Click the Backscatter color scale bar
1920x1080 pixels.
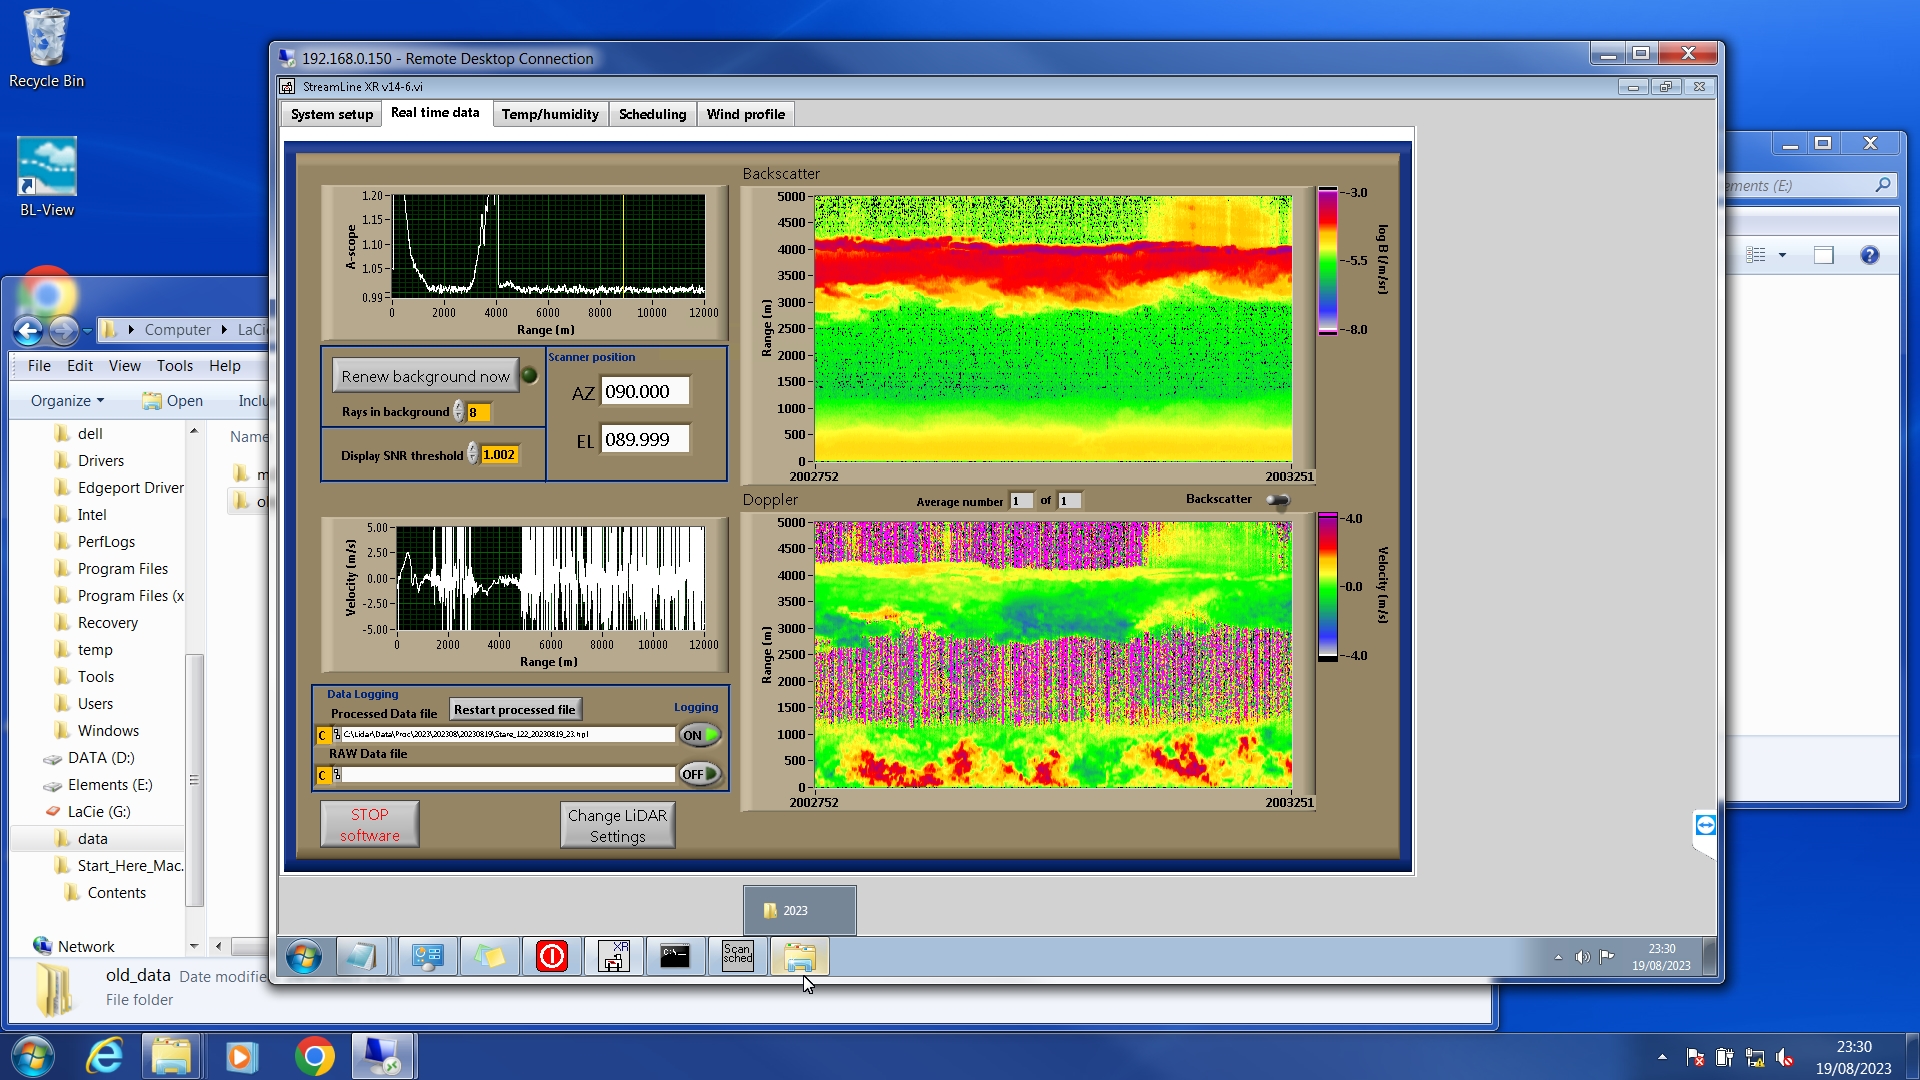1327,261
